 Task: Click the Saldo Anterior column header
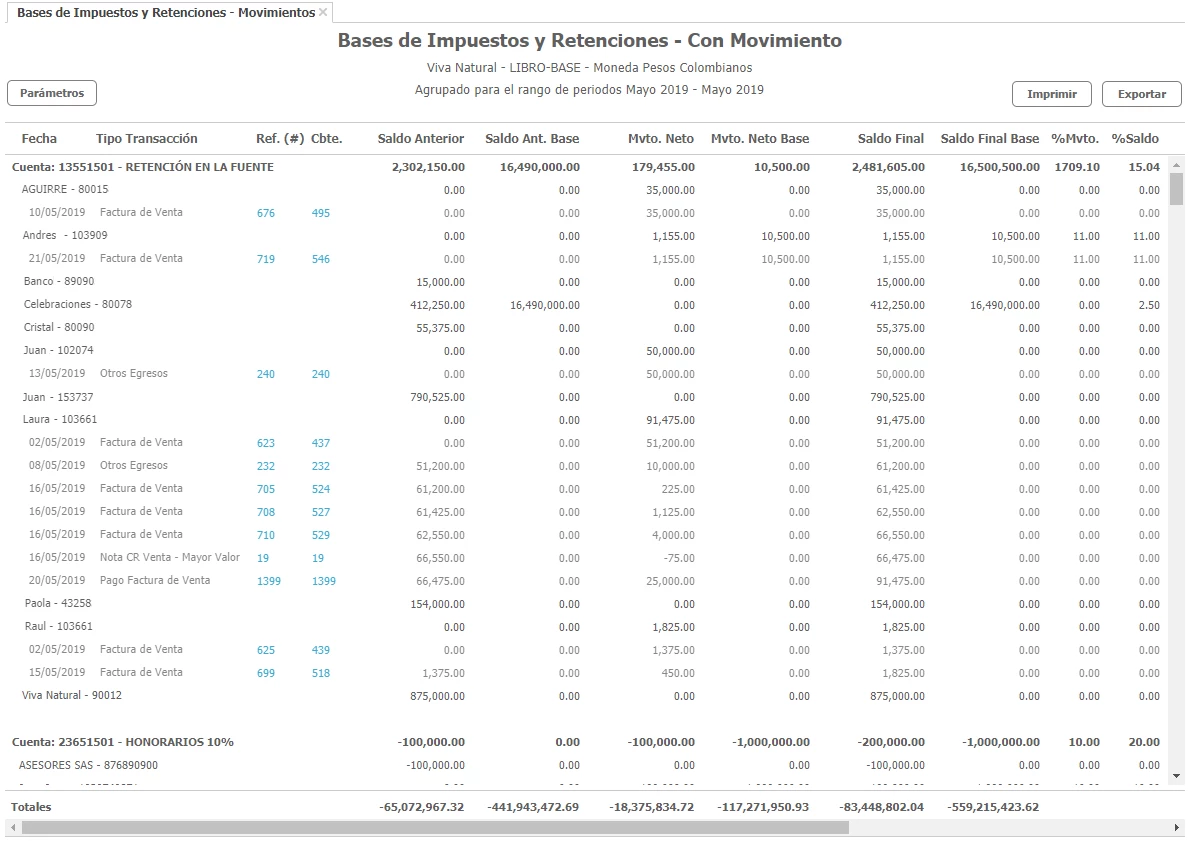tap(420, 139)
